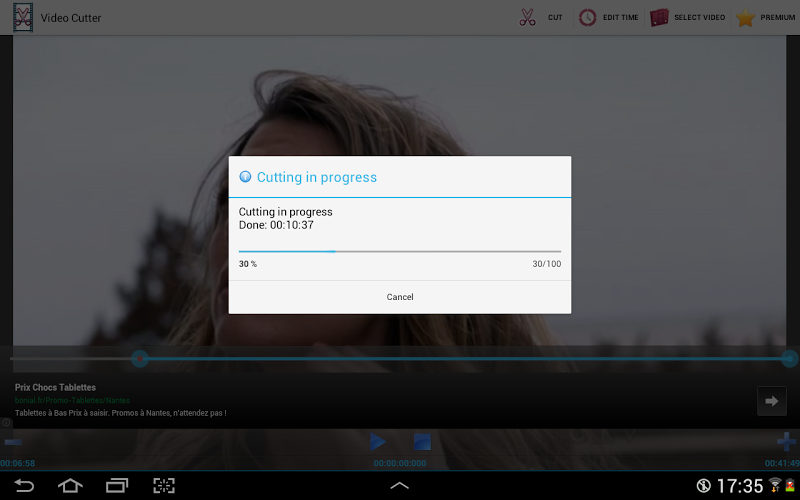The image size is (800, 500).
Task: Open the bonial.fr Promo-Tablettes link
Action: click(x=72, y=401)
